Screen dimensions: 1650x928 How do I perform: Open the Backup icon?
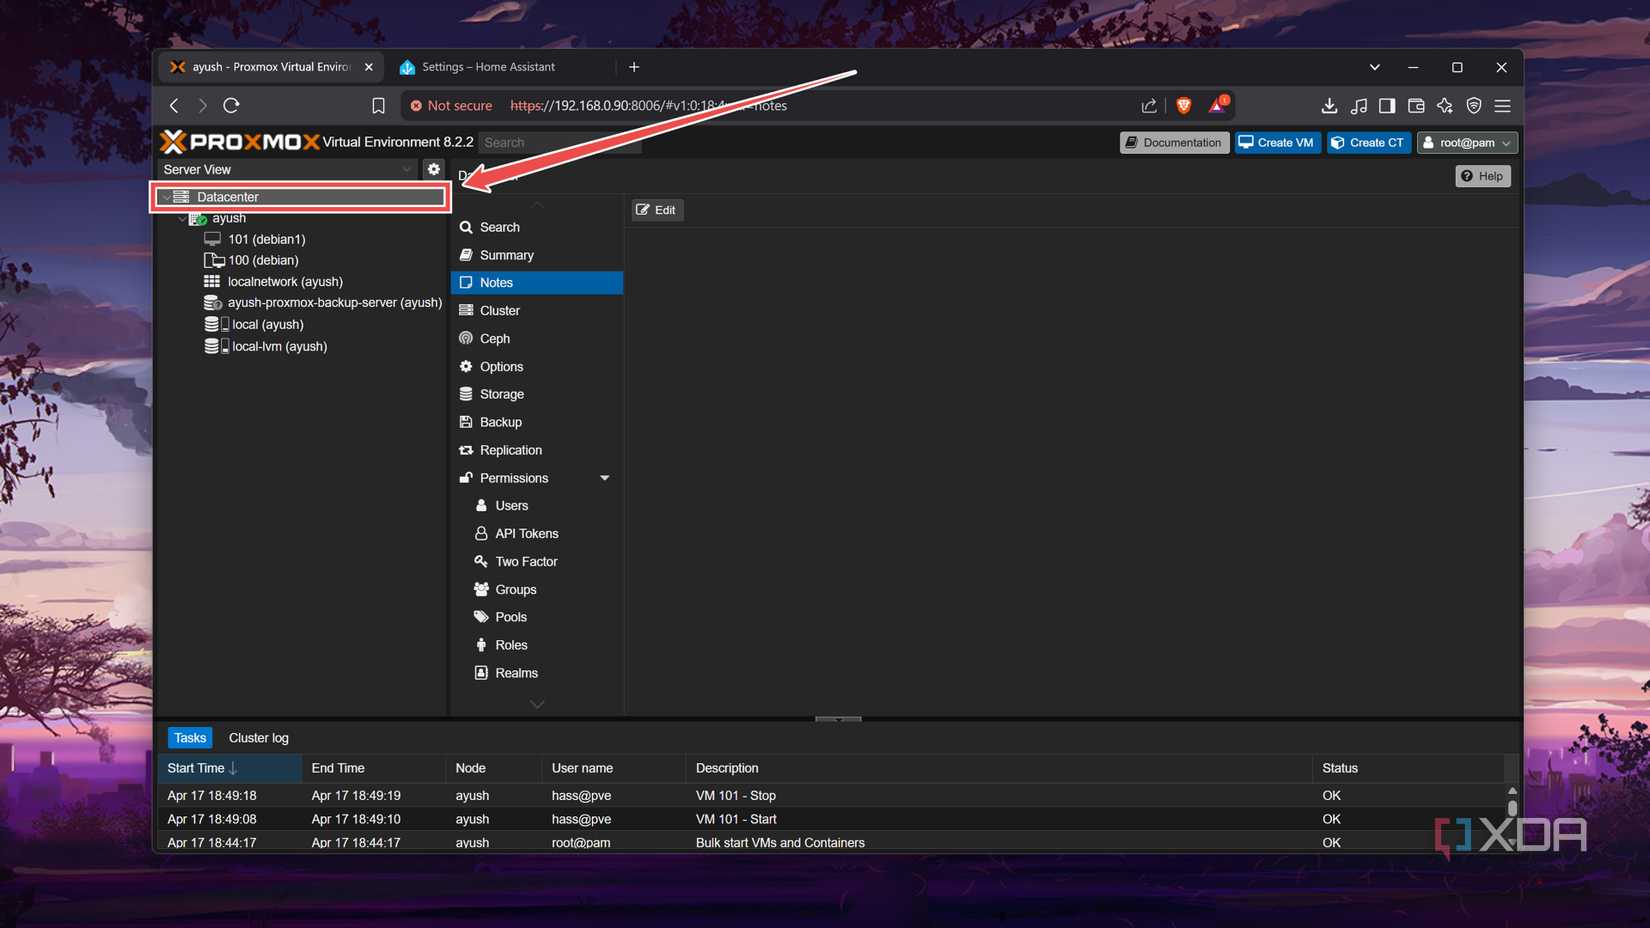point(466,422)
